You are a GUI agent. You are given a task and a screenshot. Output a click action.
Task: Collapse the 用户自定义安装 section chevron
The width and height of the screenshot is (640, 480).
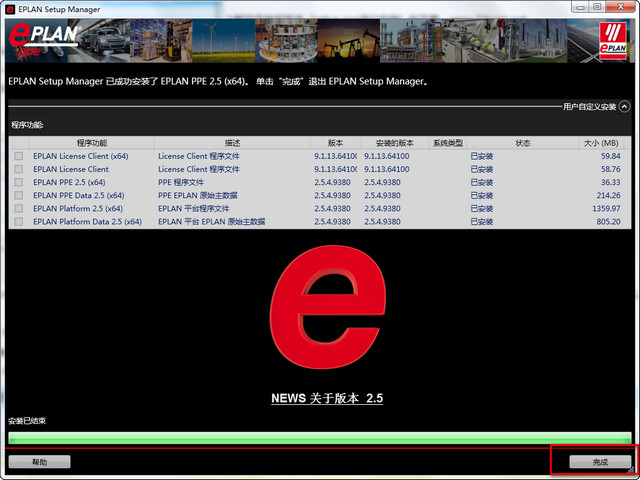coord(624,107)
